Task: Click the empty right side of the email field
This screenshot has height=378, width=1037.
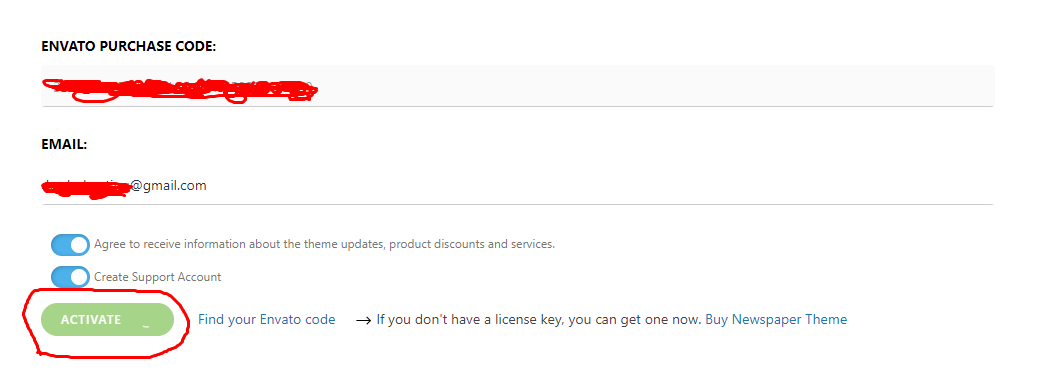Action: point(595,186)
